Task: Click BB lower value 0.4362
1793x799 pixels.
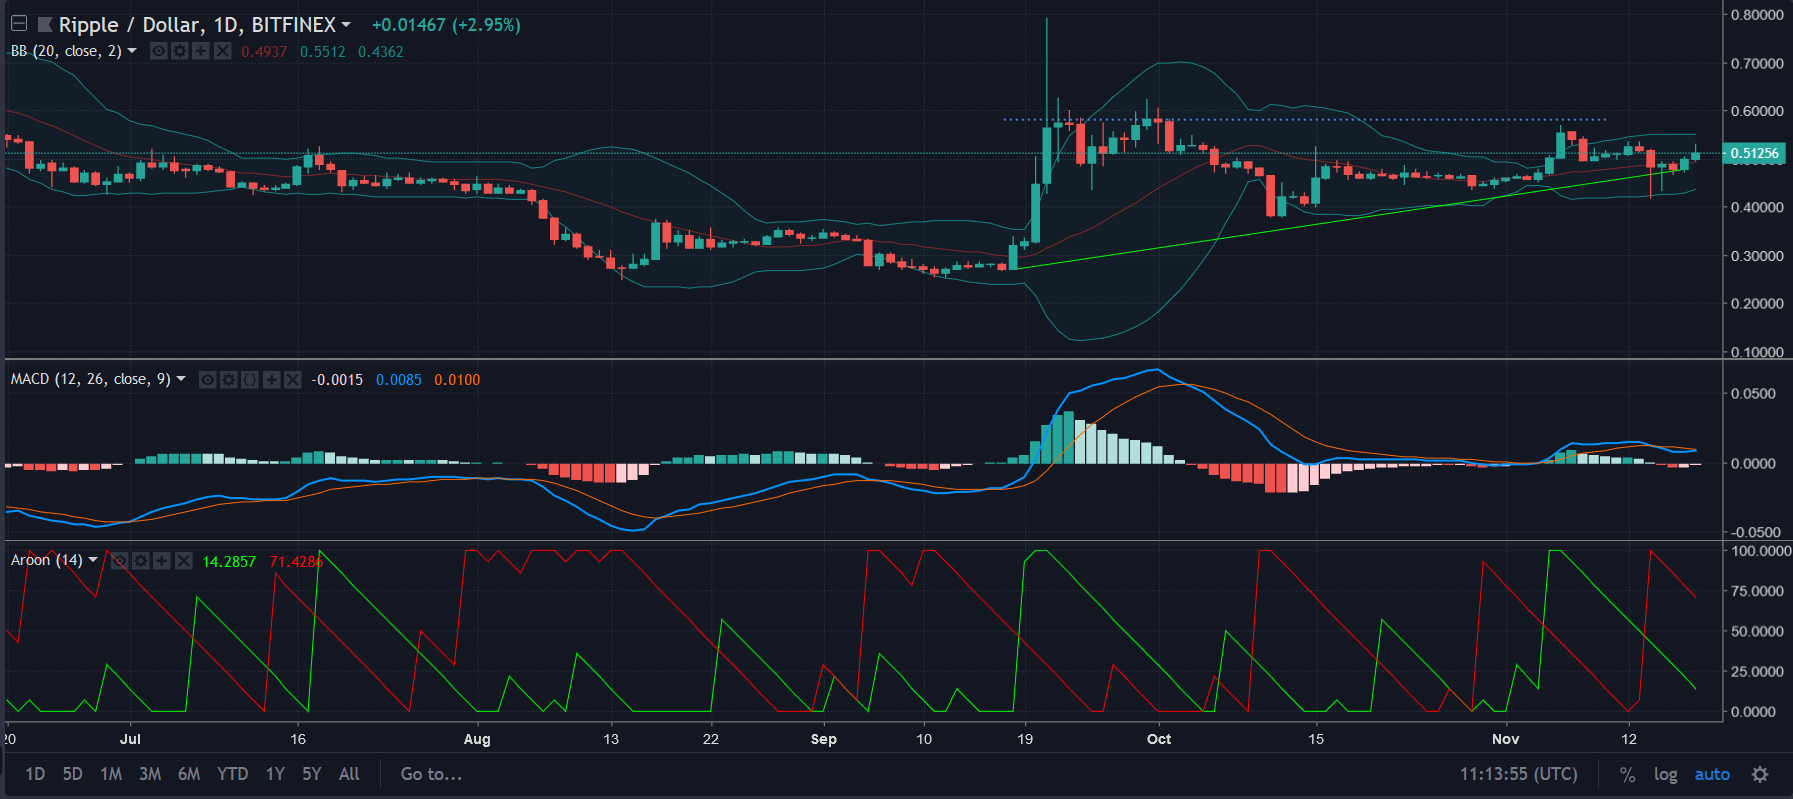Action: 381,52
